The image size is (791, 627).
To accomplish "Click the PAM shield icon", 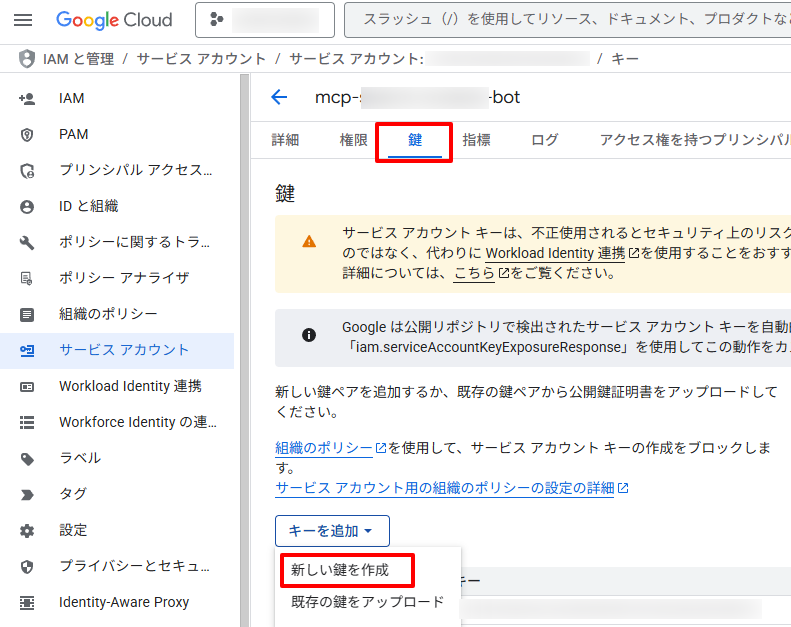I will [x=27, y=134].
